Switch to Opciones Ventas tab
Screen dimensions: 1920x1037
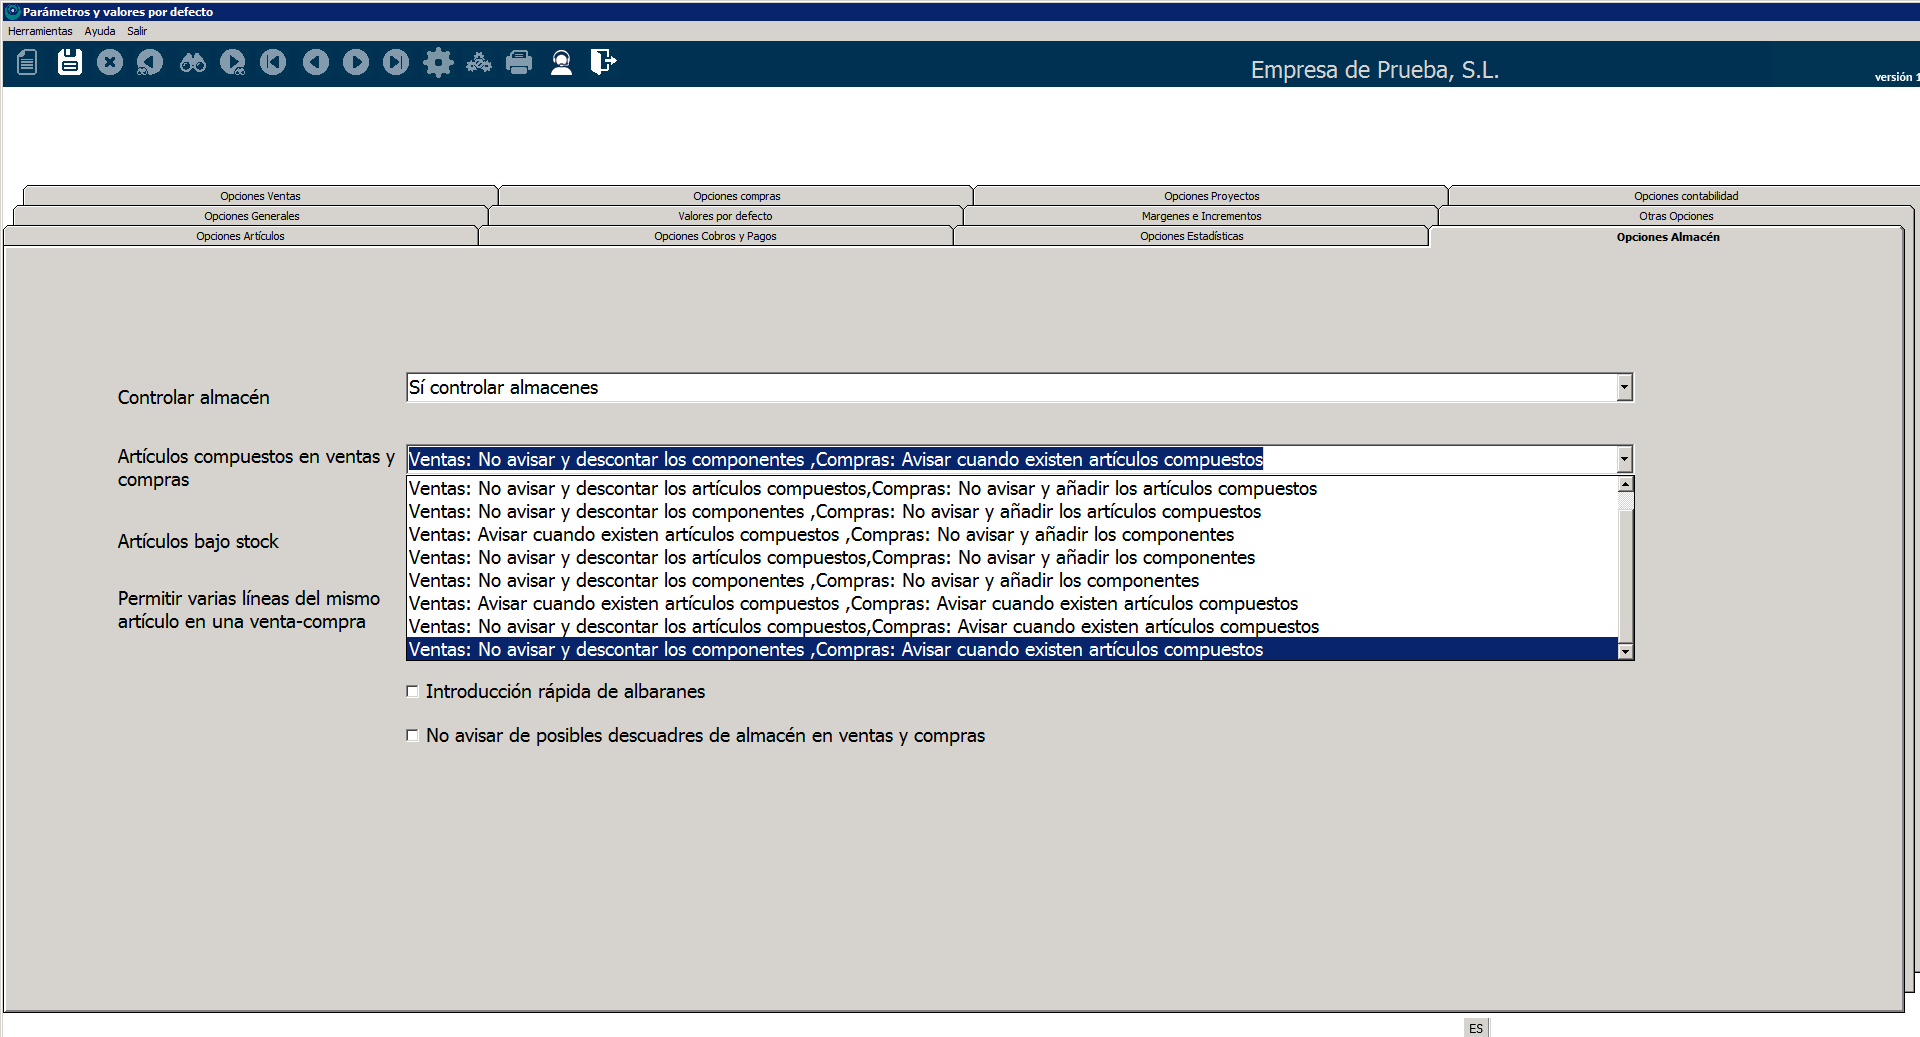pos(260,196)
